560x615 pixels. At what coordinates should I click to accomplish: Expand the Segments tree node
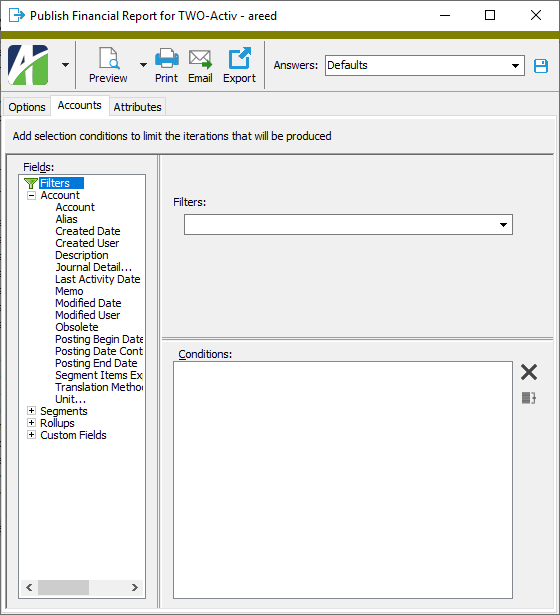(31, 411)
